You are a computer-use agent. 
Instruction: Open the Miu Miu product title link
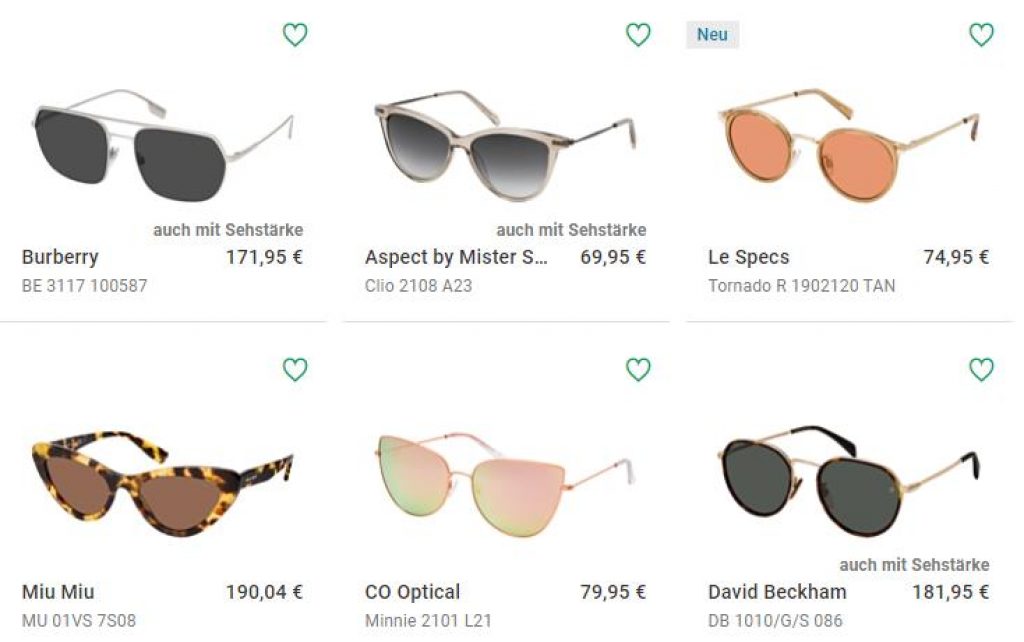pos(58,592)
